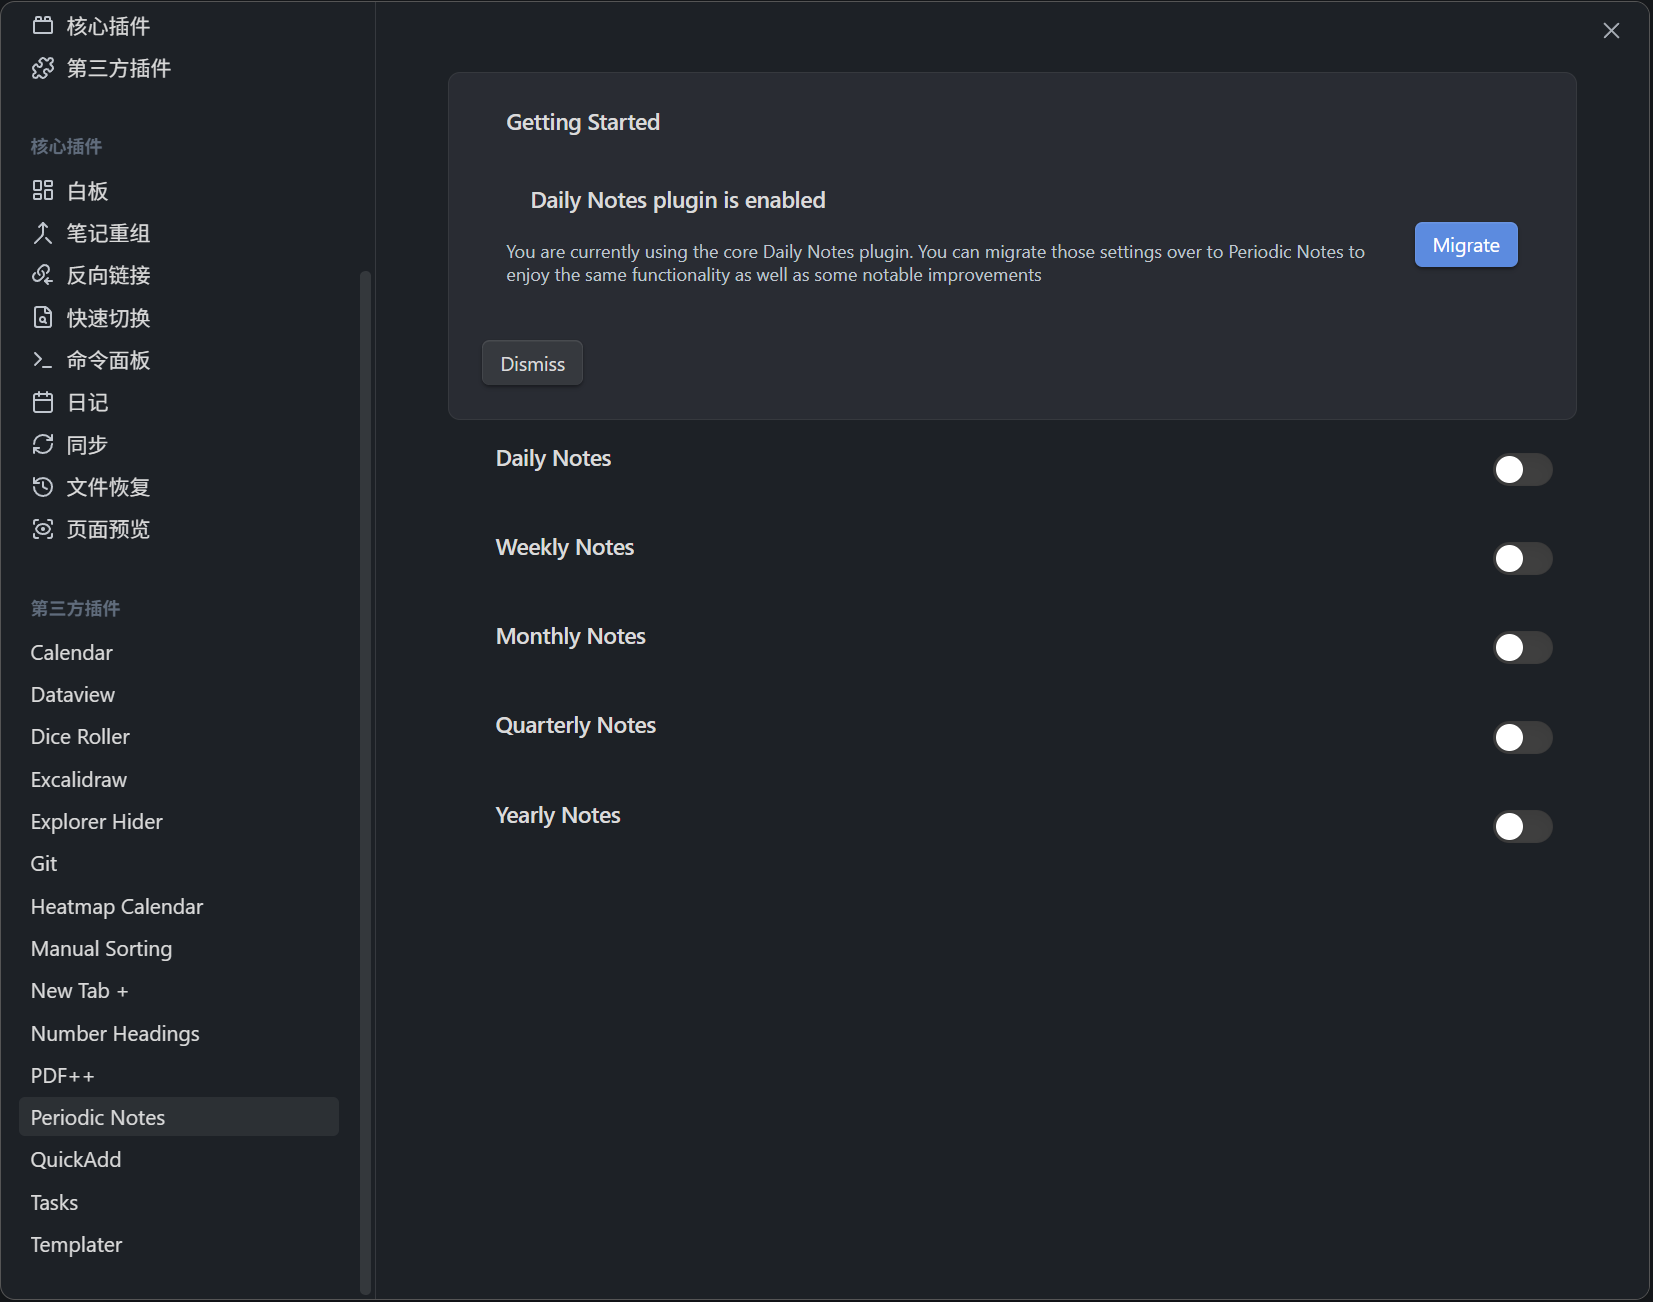The height and width of the screenshot is (1302, 1653).
Task: Open File Recovery (文件恢复) icon
Action: point(43,487)
